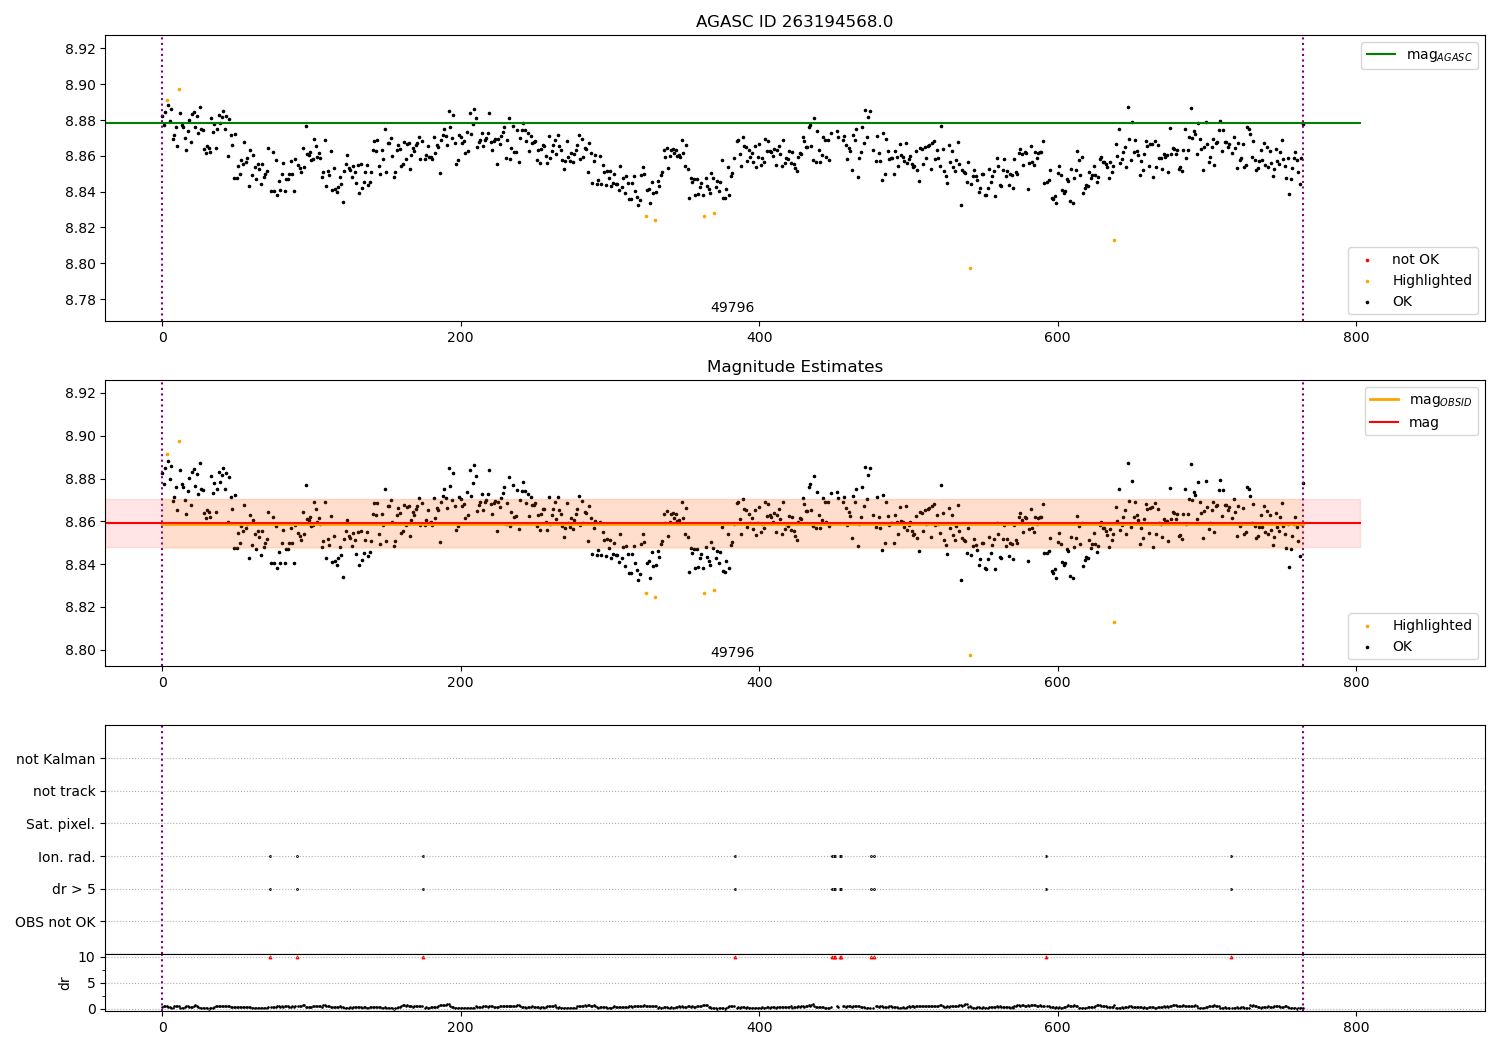Image resolution: width=1500 pixels, height=1050 pixels.
Task: Click the 49796 label in the middle plot
Action: pyautogui.click(x=732, y=653)
